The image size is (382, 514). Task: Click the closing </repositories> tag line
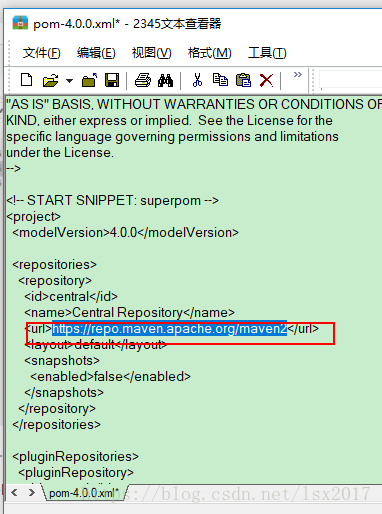point(56,424)
